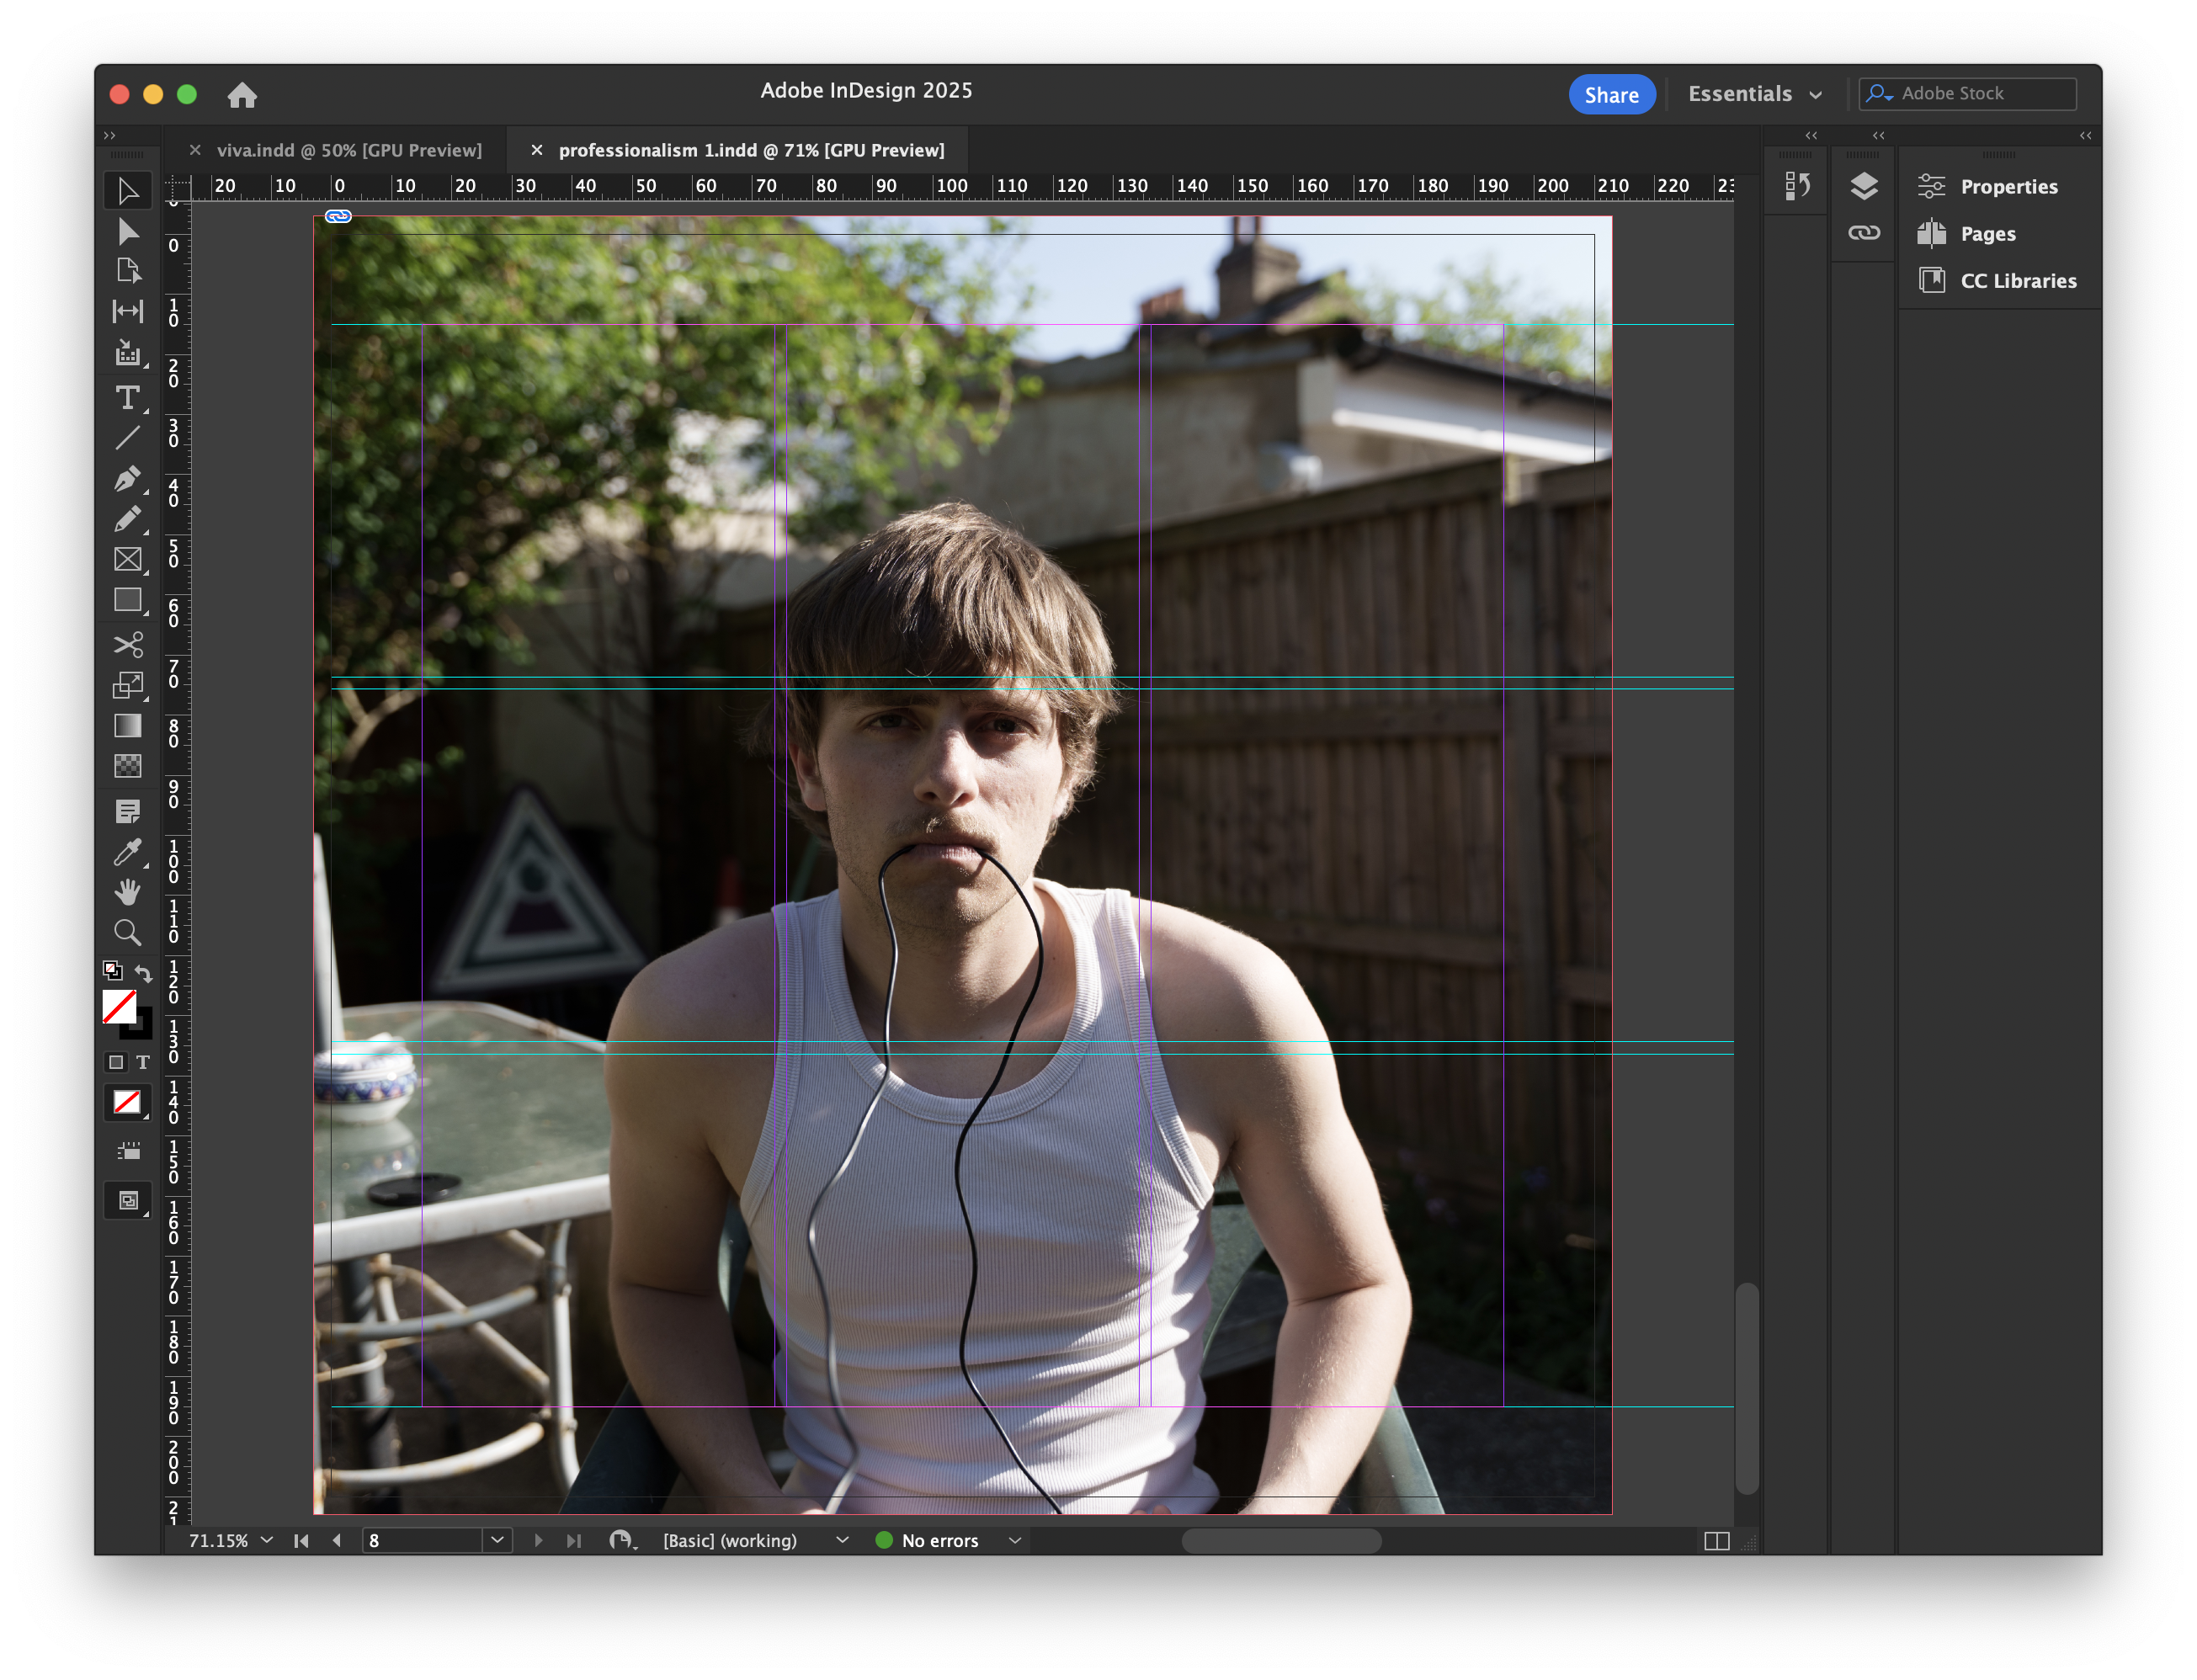The height and width of the screenshot is (1680, 2197).
Task: Select the Free Transform tool
Action: point(128,685)
